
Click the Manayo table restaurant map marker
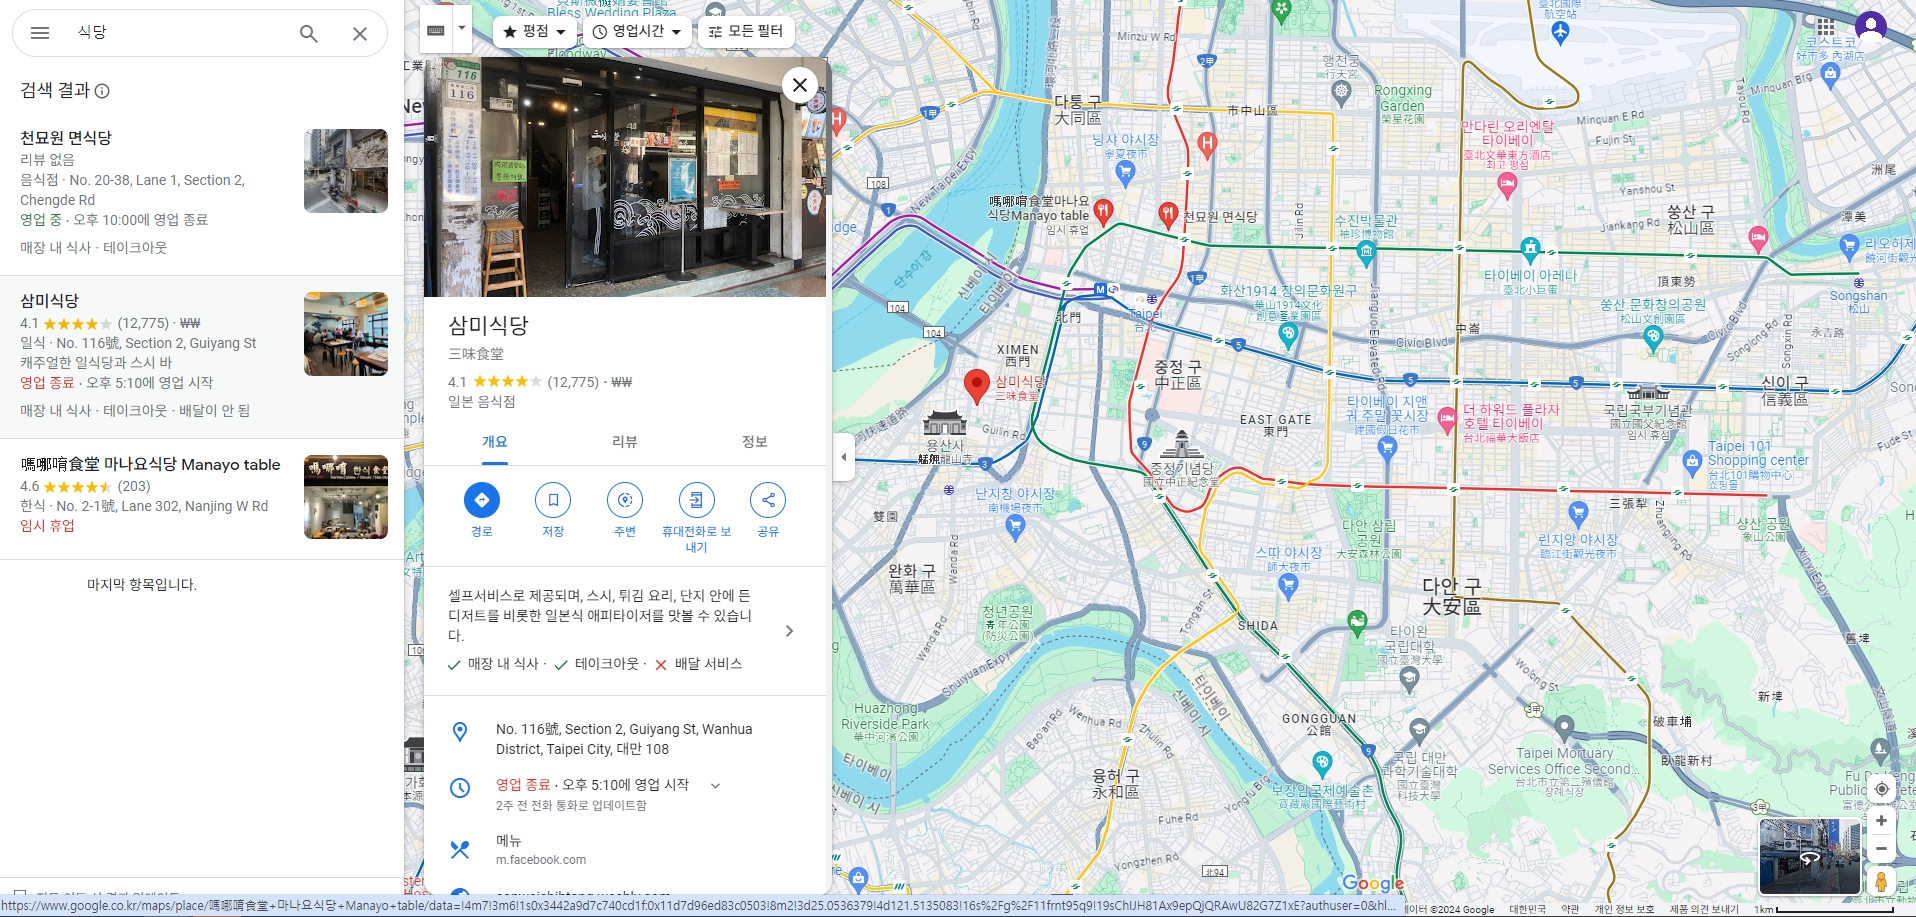(x=1103, y=210)
